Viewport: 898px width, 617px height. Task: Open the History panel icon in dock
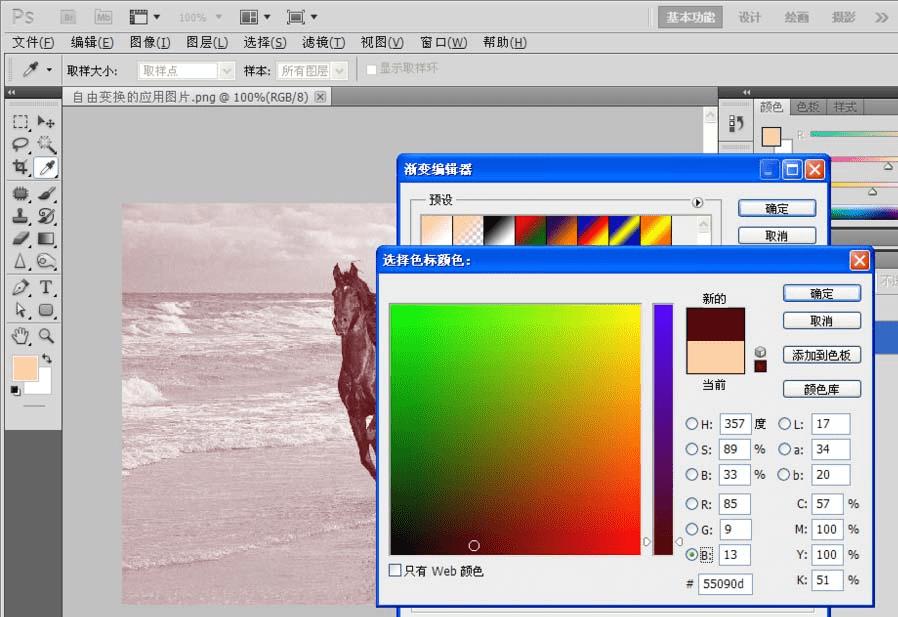[x=736, y=123]
